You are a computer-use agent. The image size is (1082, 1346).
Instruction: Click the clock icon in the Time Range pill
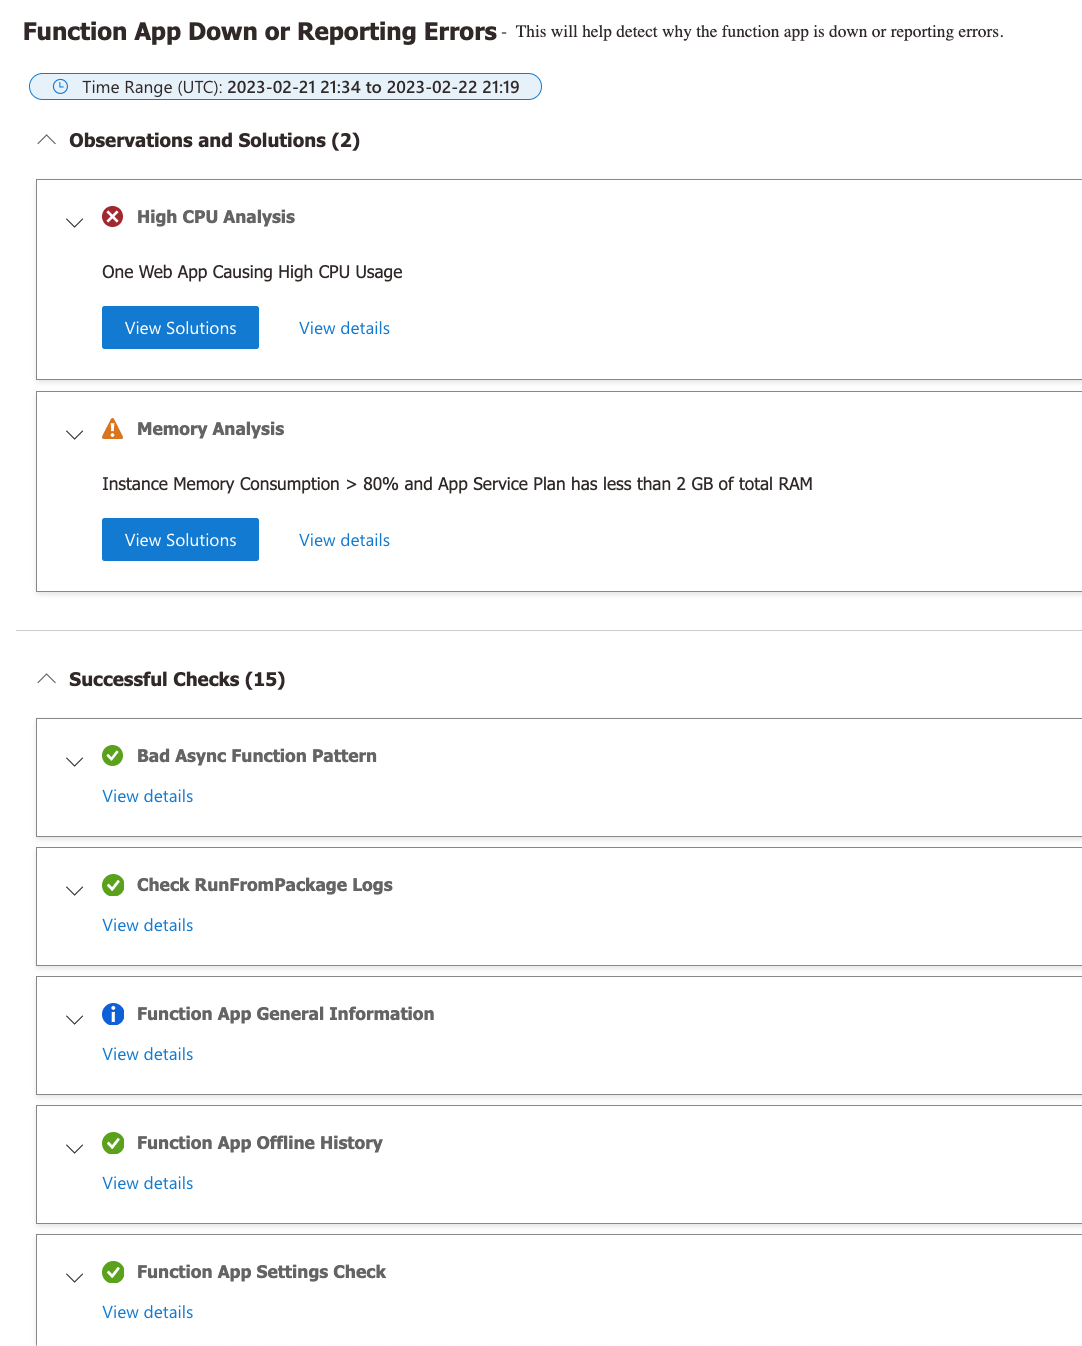click(58, 87)
